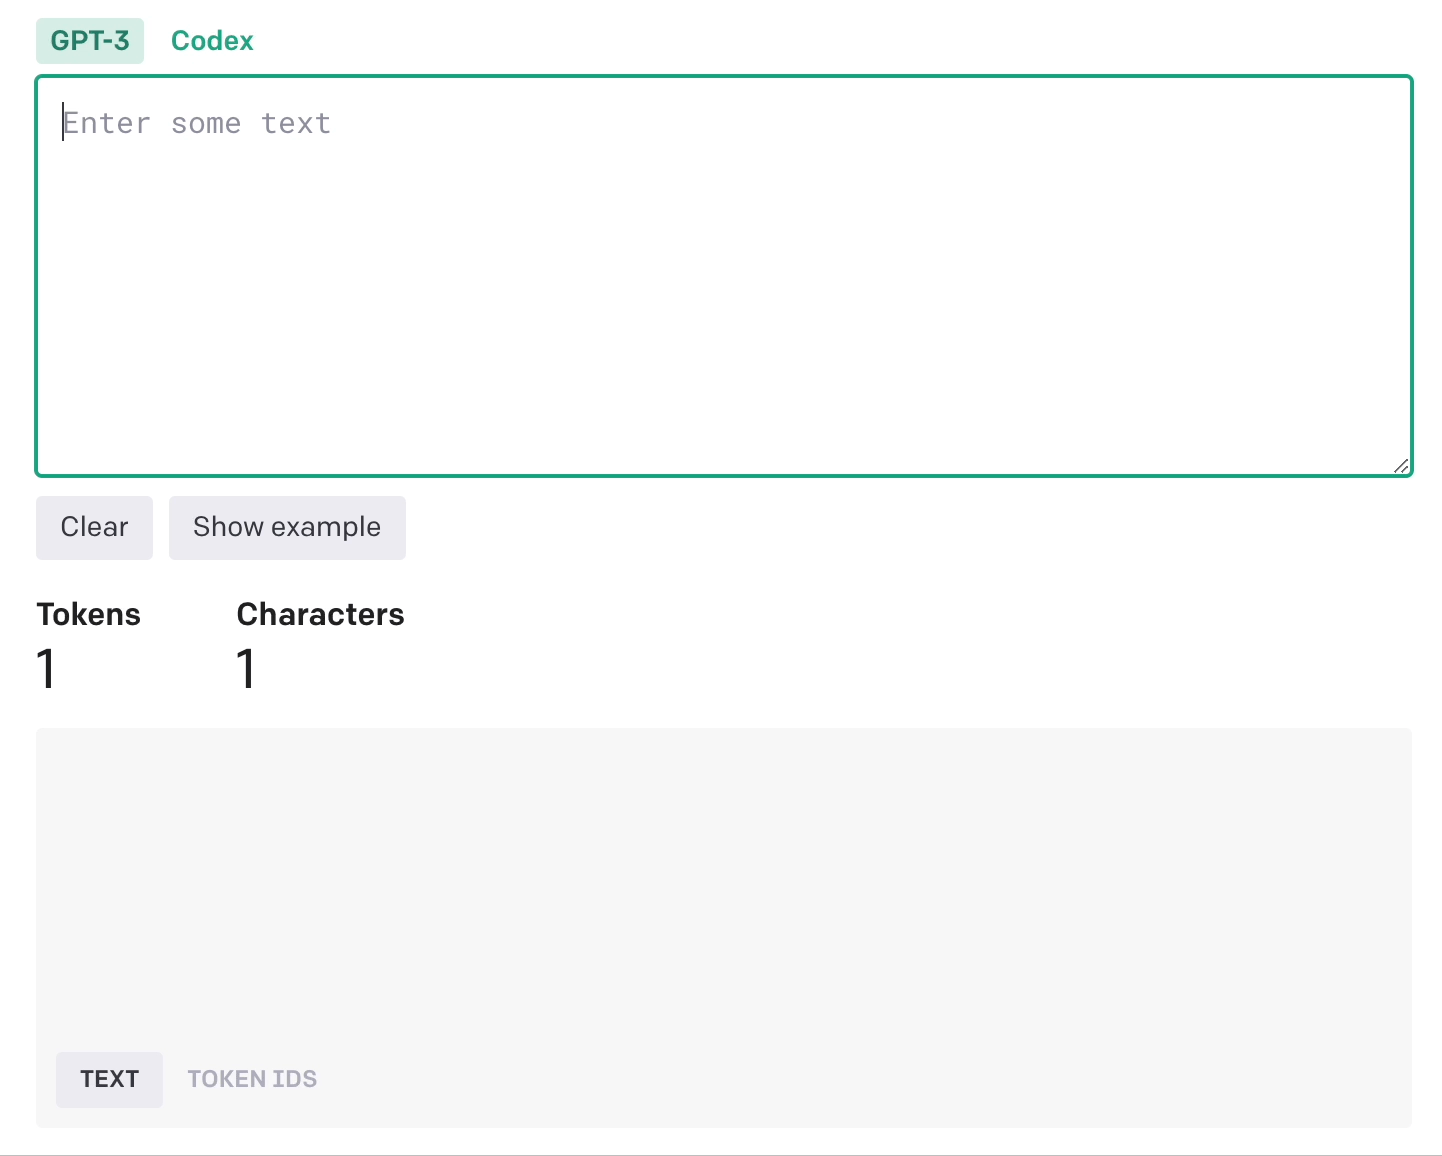Viewport: 1442px width, 1156px height.
Task: Click the Characters heading label
Action: [320, 614]
